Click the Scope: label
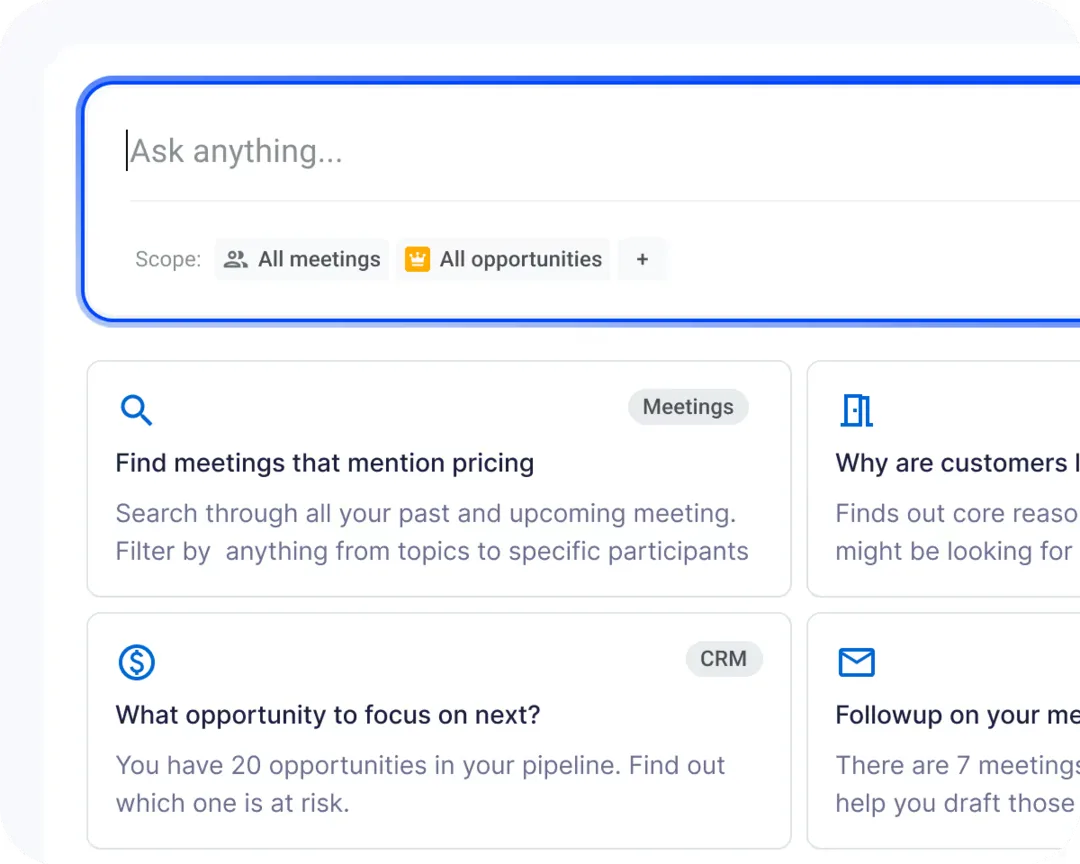The width and height of the screenshot is (1080, 864). [168, 259]
